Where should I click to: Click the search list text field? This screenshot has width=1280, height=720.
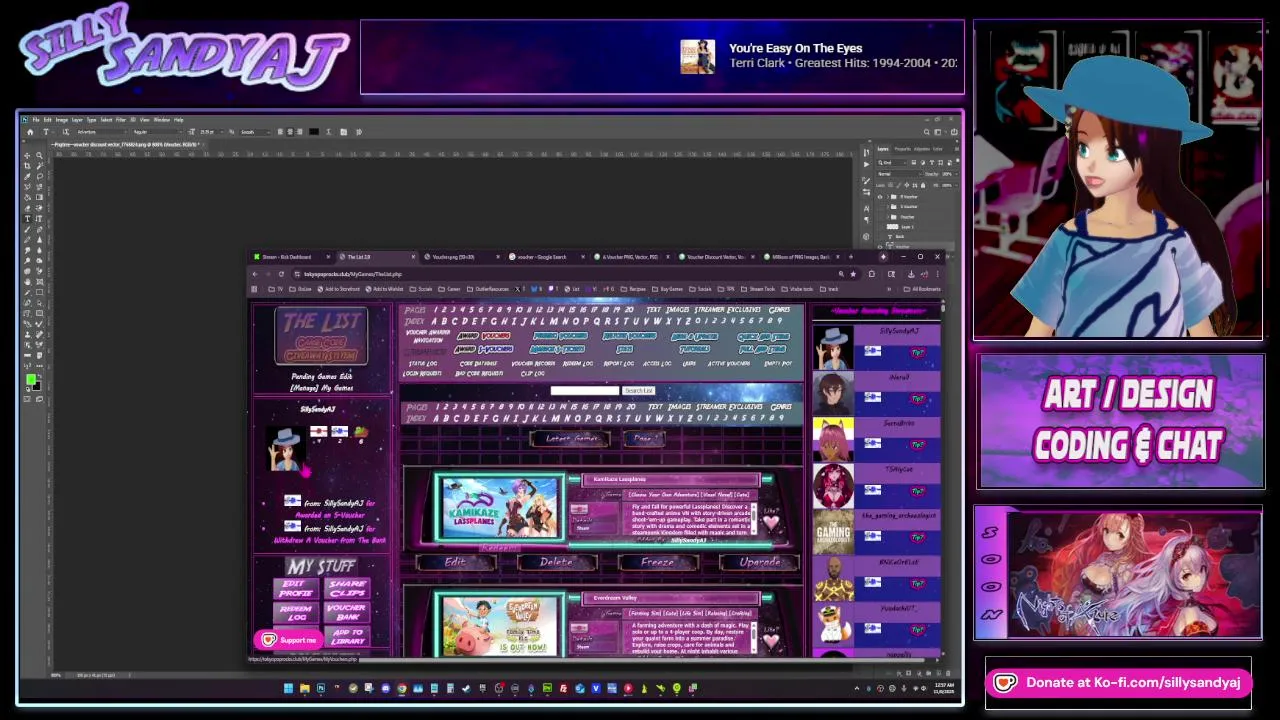point(584,390)
